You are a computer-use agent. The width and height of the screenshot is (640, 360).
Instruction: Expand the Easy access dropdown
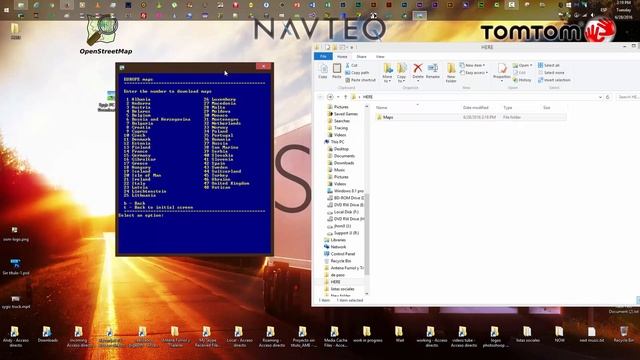[x=474, y=73]
